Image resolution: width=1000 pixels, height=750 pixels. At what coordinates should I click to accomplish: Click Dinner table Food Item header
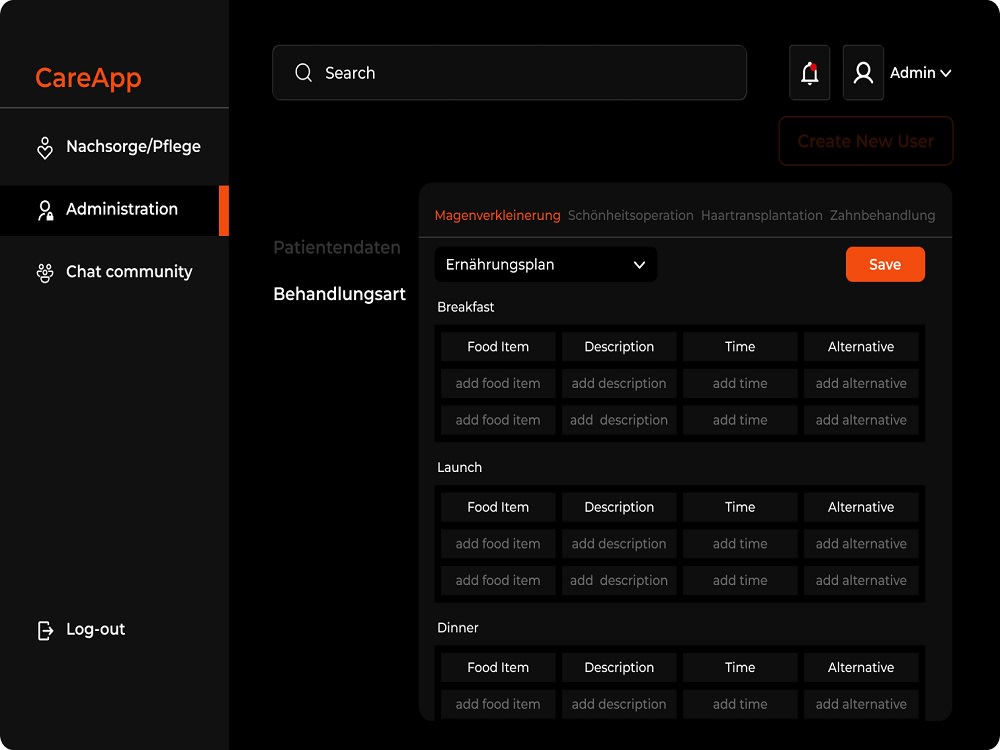498,668
